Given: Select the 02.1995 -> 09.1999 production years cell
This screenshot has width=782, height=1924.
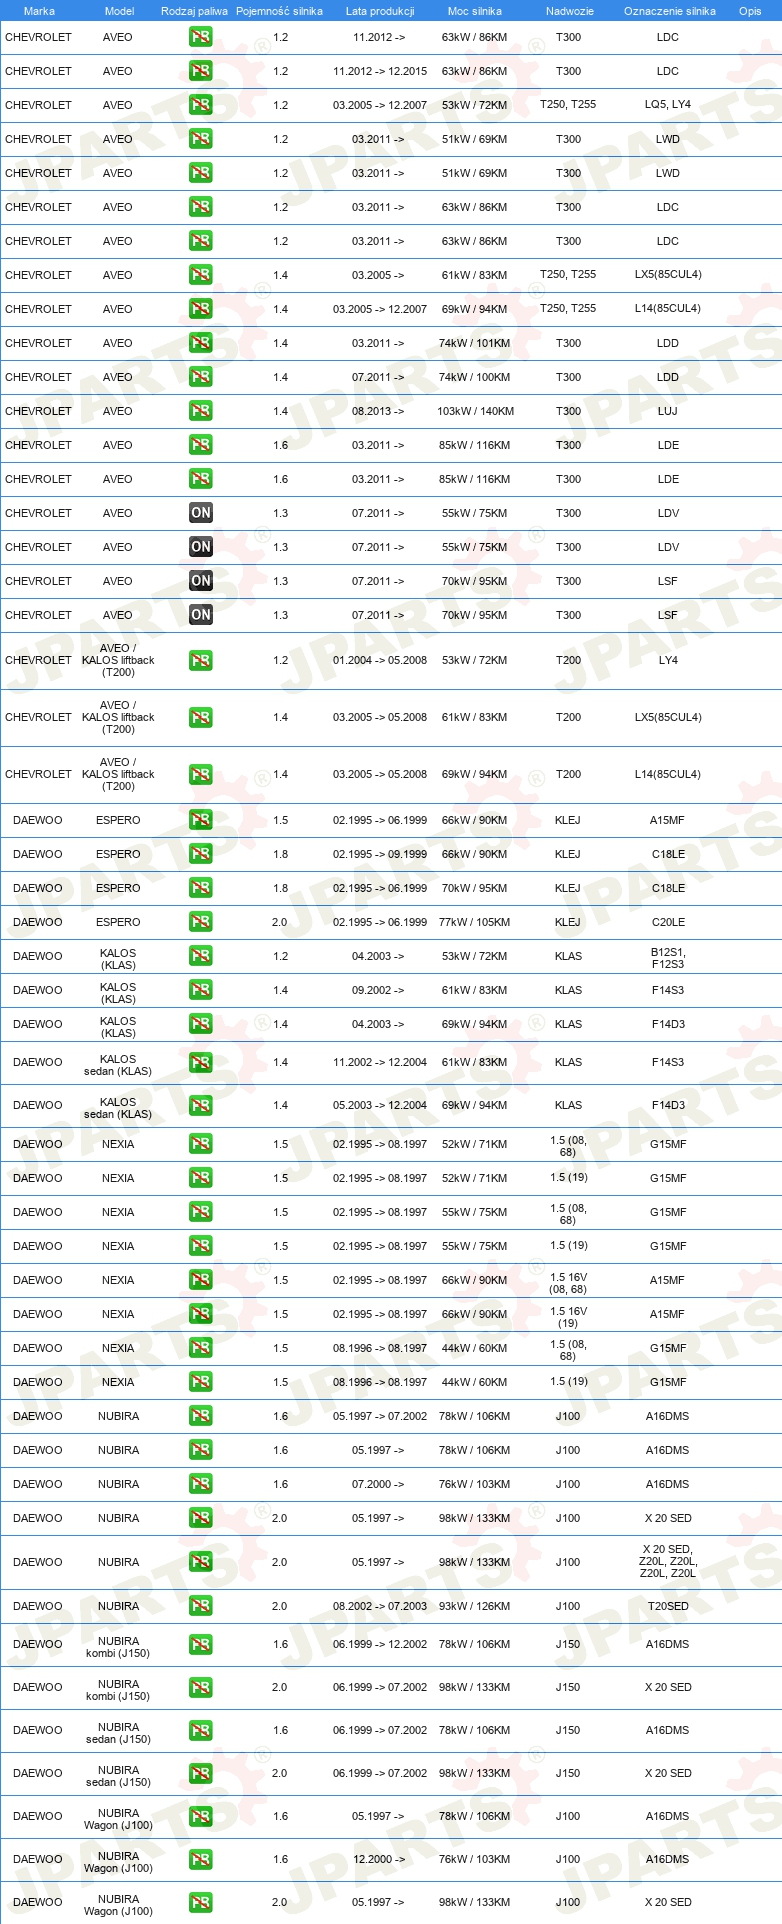Looking at the screenshot, I should pyautogui.click(x=380, y=854).
